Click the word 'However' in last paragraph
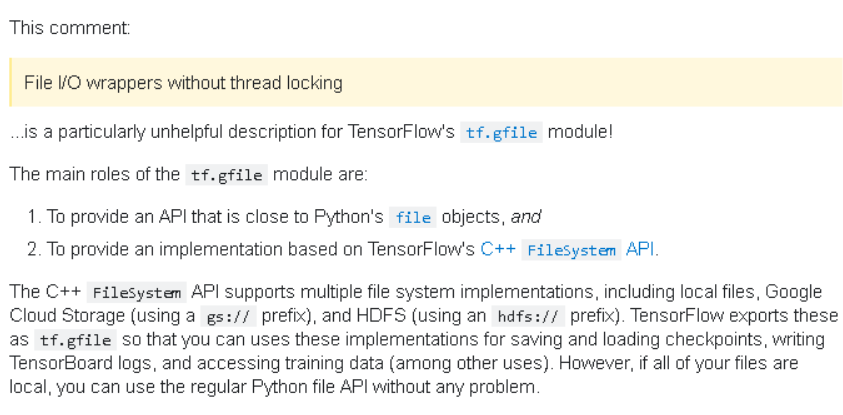The image size is (843, 415). (x=596, y=363)
